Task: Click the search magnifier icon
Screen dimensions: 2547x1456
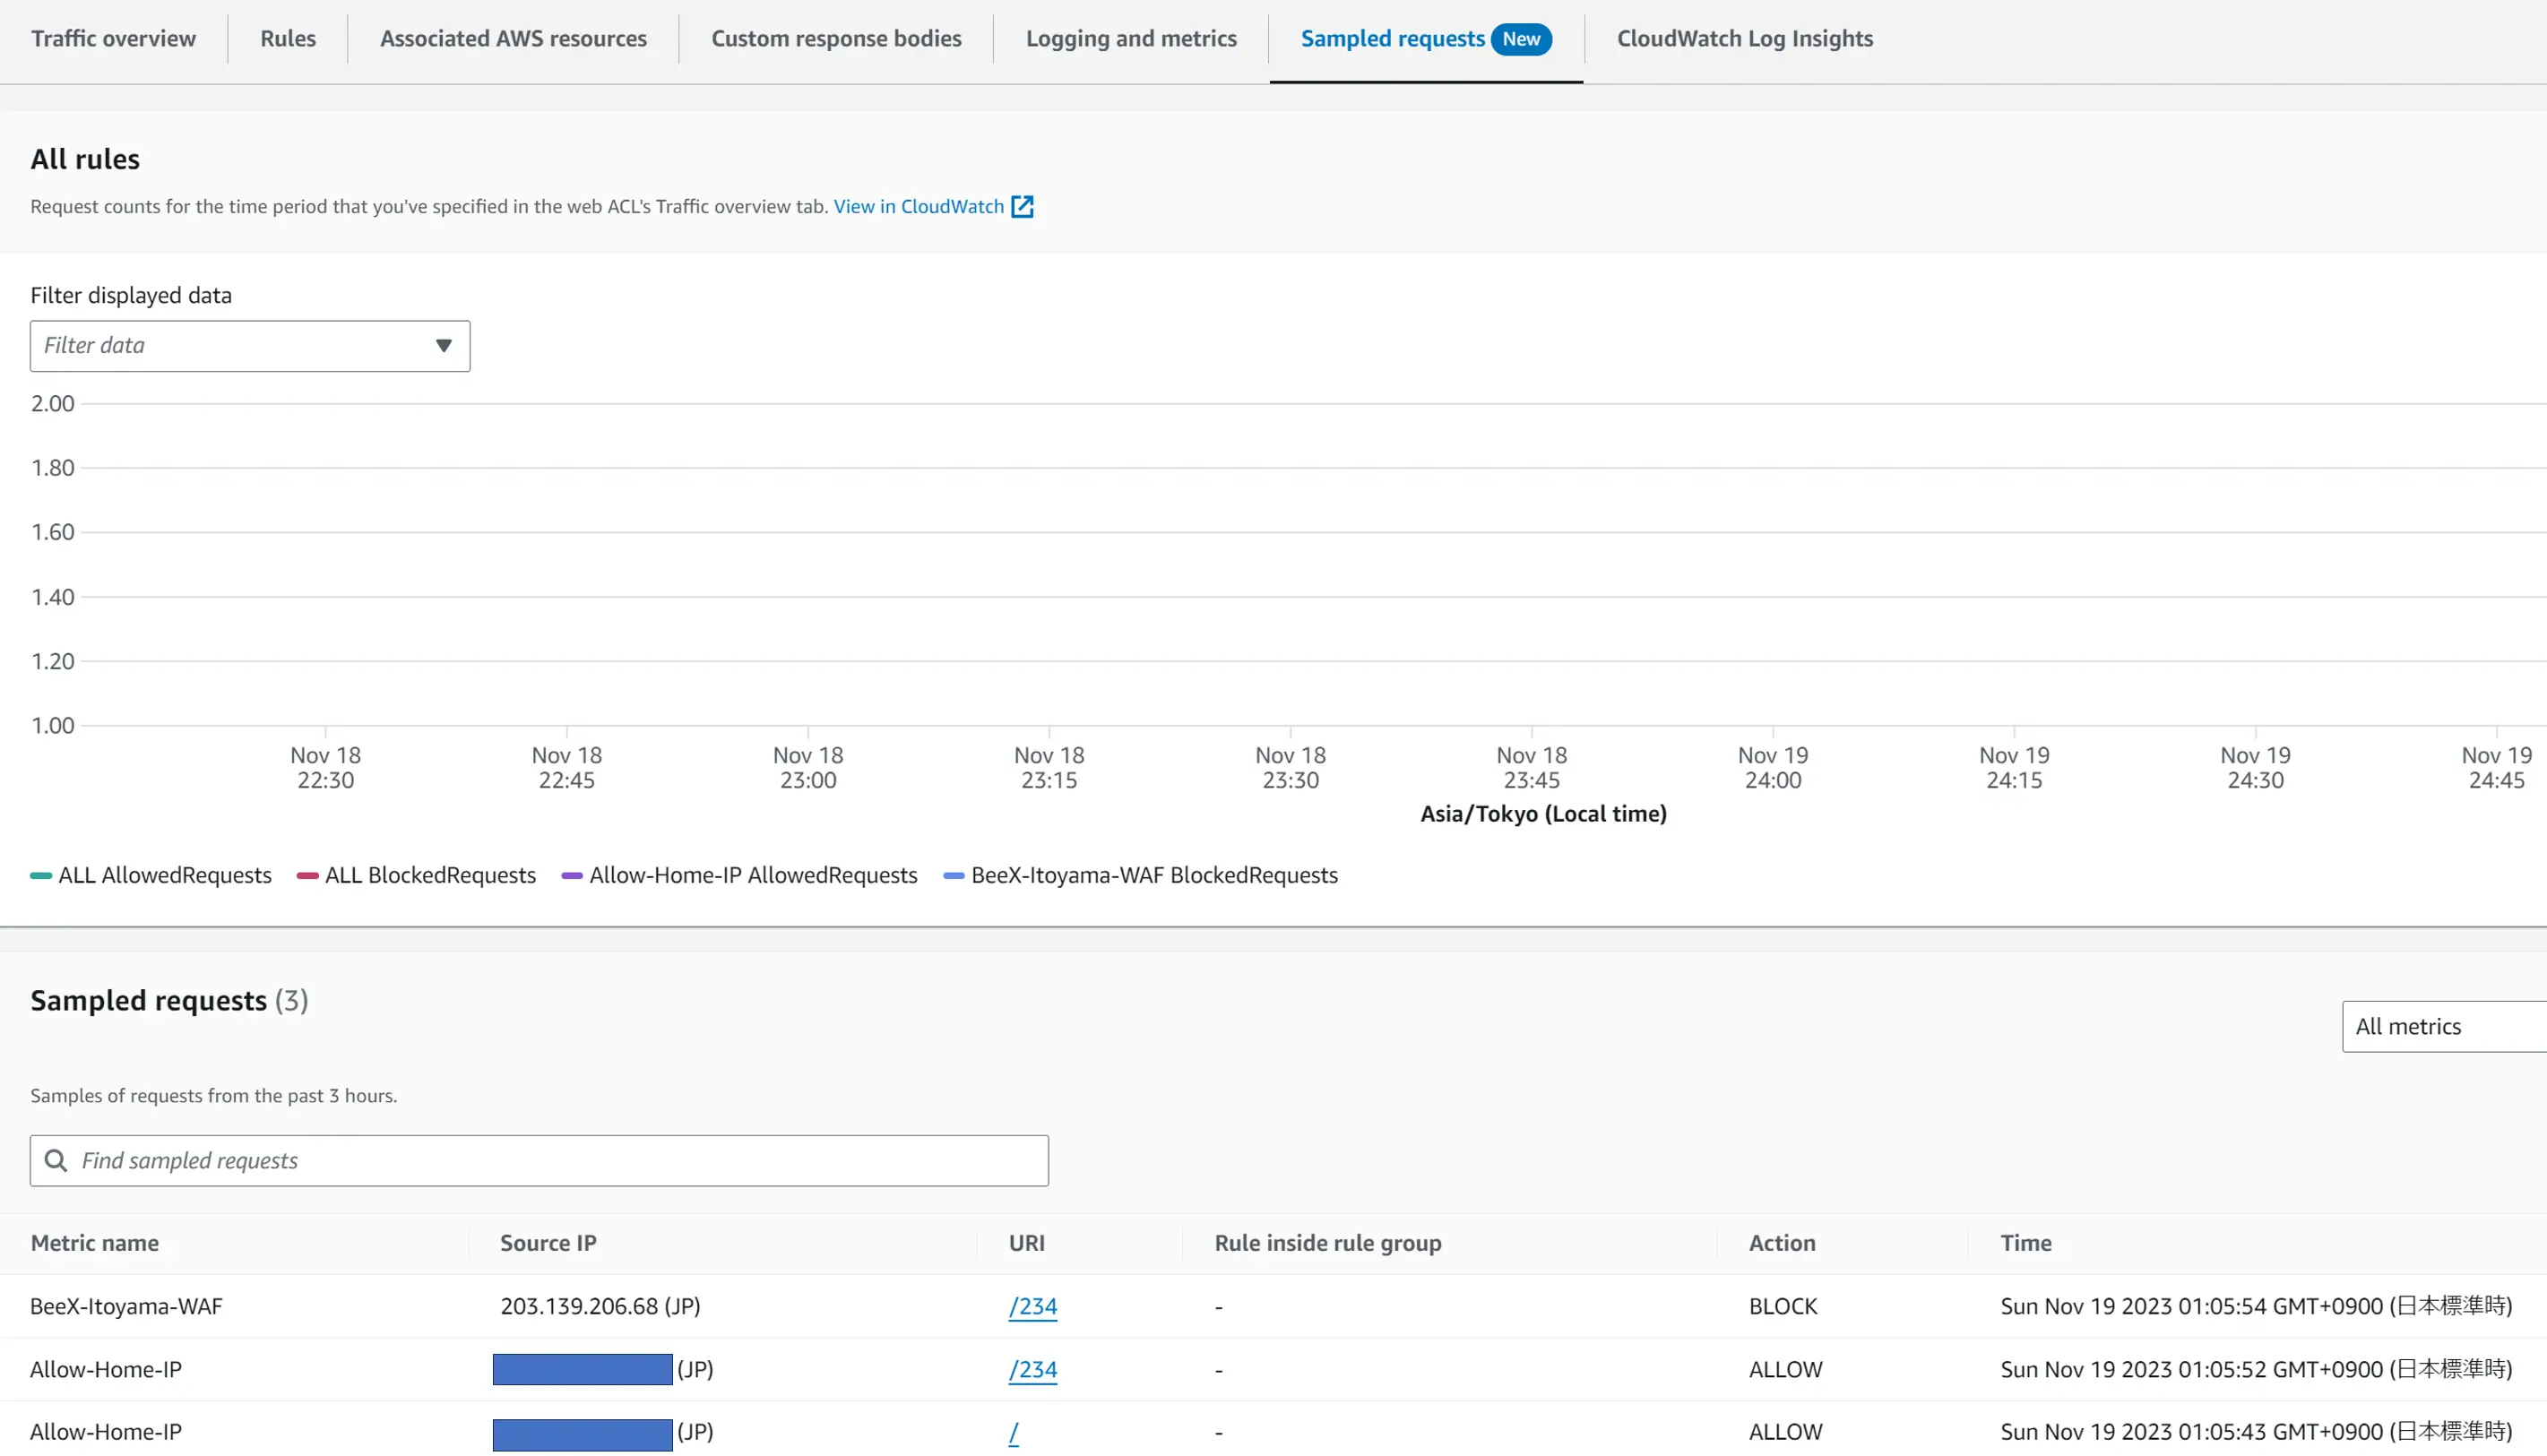Action: coord(56,1160)
